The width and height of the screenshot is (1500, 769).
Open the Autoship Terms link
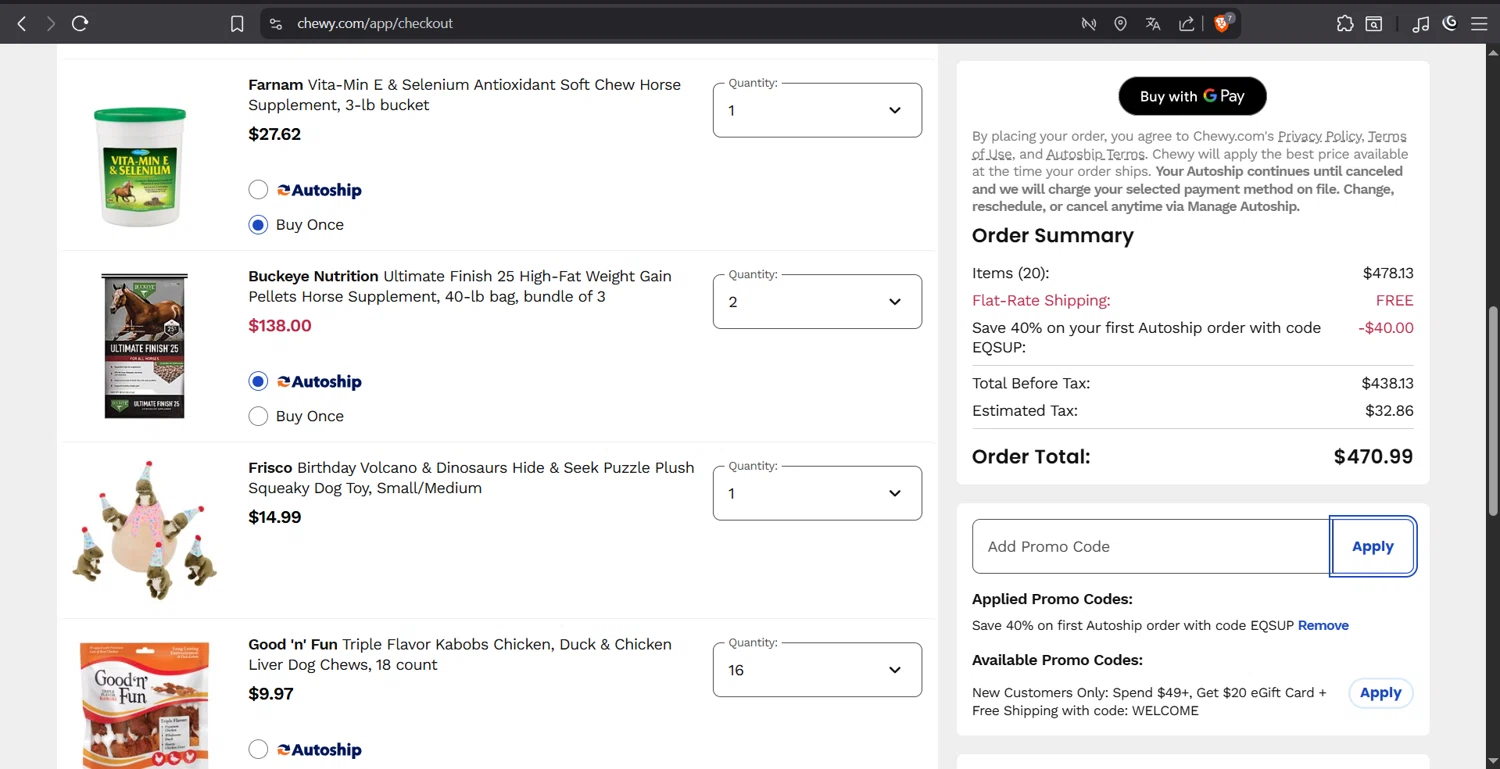pyautogui.click(x=1095, y=154)
